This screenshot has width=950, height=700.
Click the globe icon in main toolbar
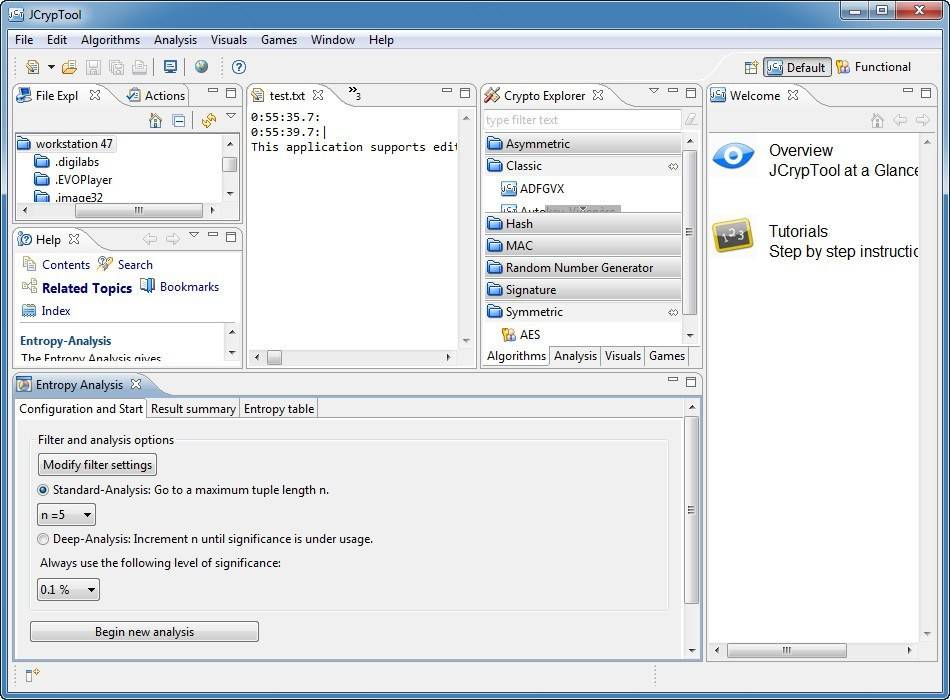201,67
